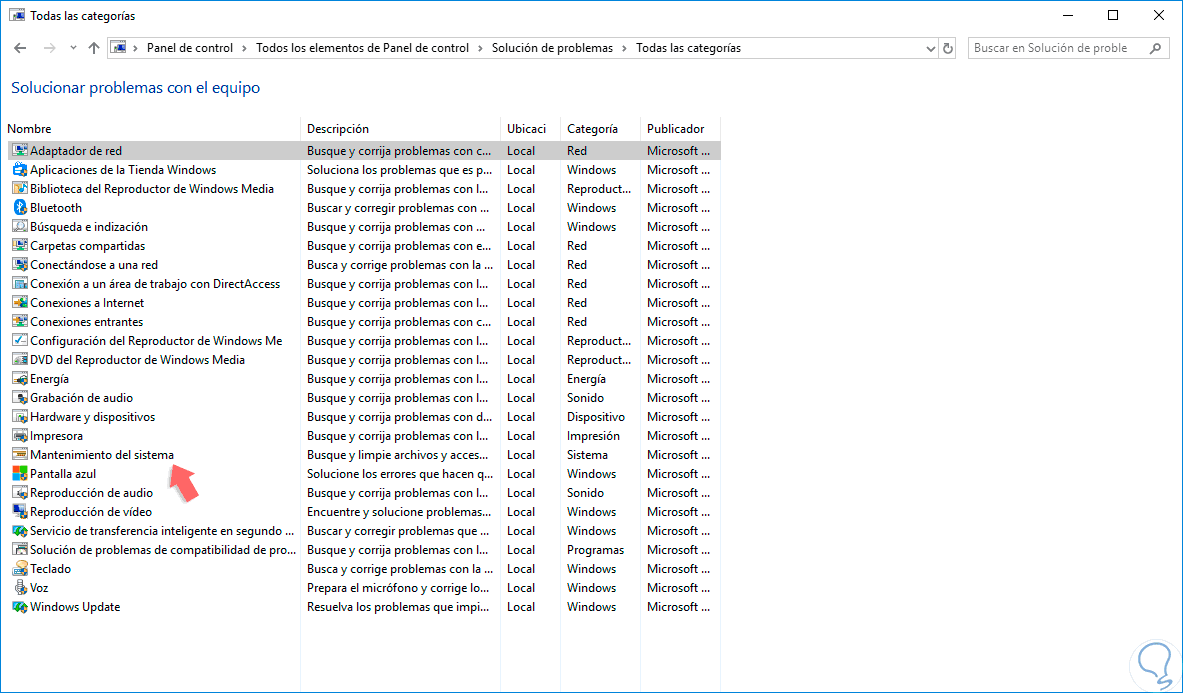This screenshot has height=693, width=1183.
Task: Click the Servicio de transferencia inteligente icon
Action: coord(20,531)
